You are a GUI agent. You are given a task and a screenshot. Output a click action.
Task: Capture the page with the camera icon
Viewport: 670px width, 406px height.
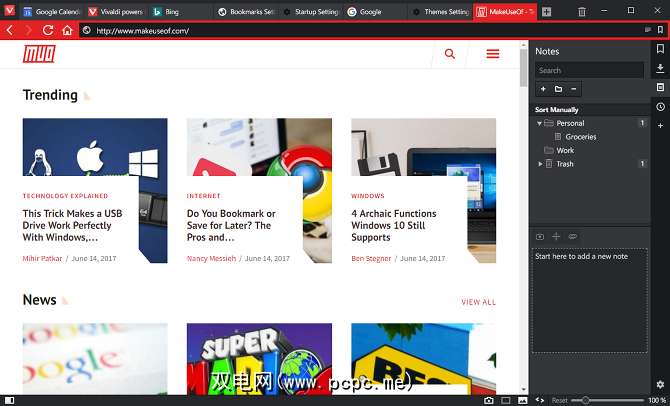[488, 400]
